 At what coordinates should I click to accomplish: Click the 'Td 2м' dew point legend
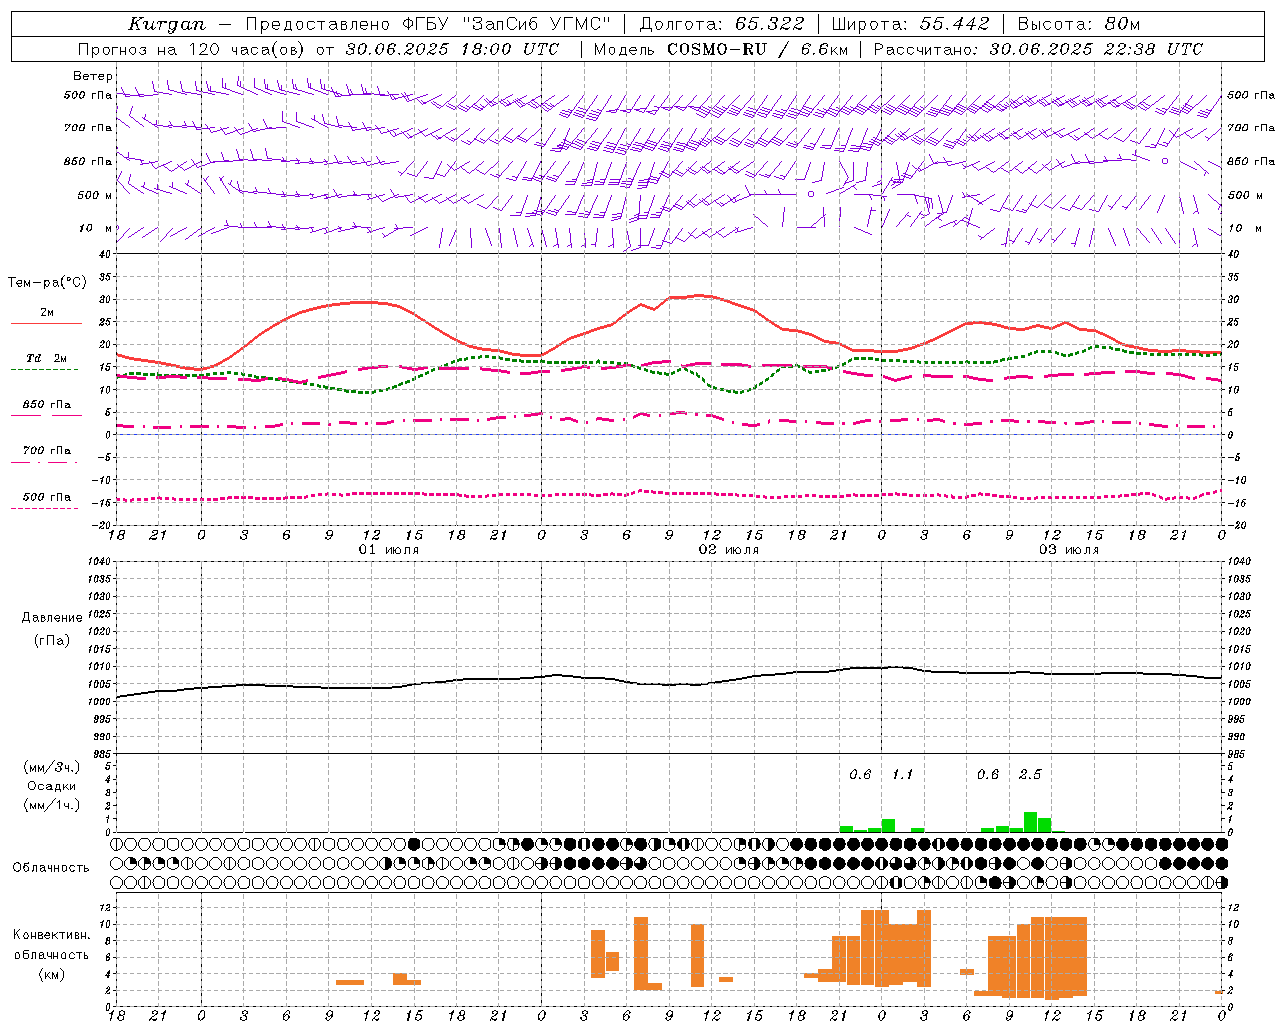47,358
